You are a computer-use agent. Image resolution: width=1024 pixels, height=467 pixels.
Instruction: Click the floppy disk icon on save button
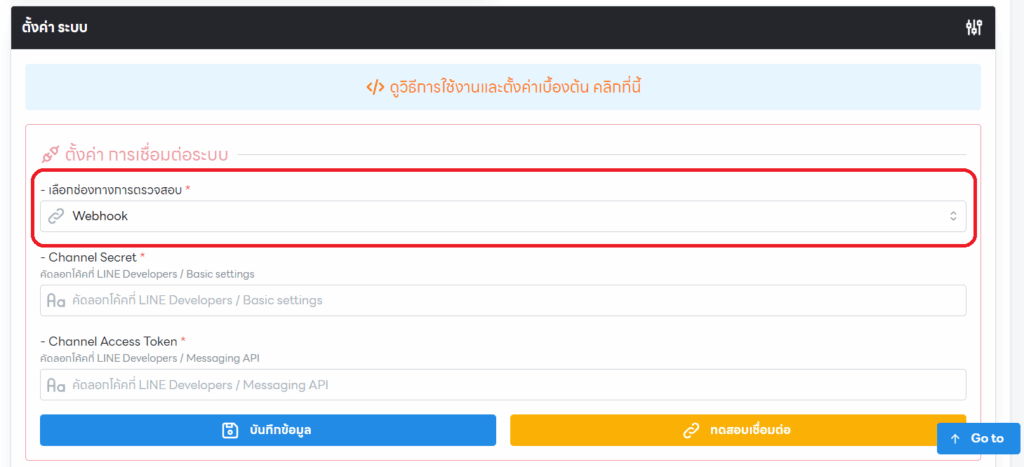tap(230, 430)
